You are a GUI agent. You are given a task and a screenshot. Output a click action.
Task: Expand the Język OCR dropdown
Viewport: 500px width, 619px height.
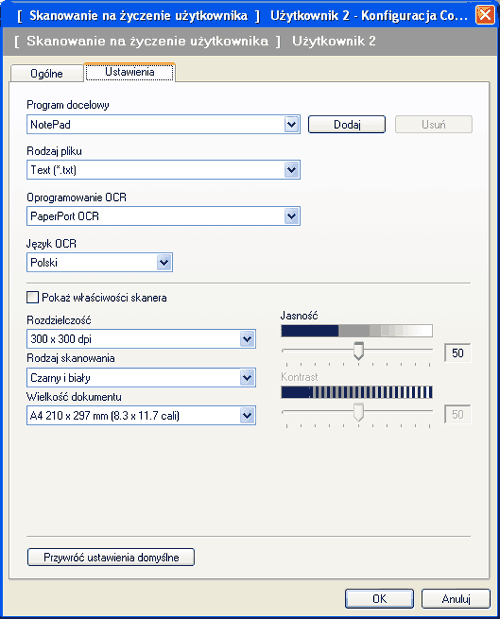point(99,262)
